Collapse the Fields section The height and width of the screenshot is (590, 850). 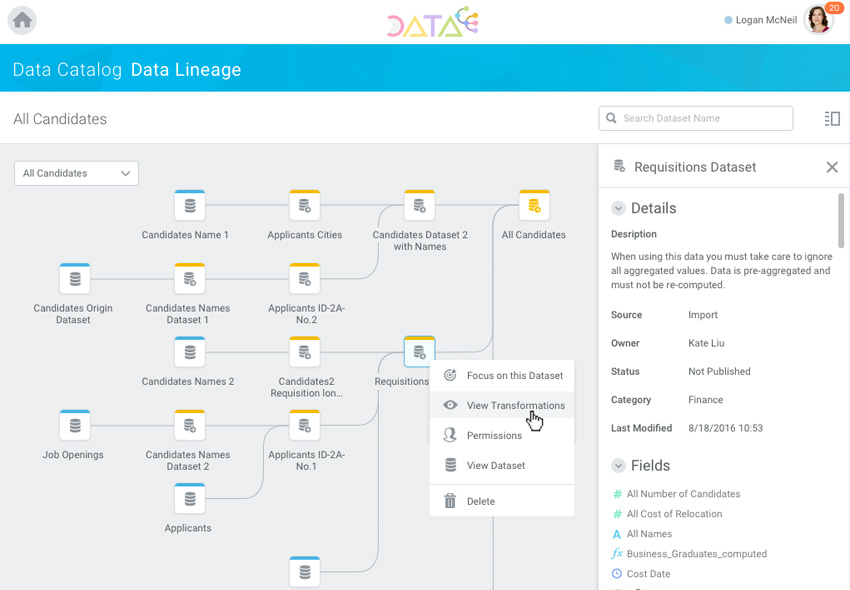coord(618,466)
